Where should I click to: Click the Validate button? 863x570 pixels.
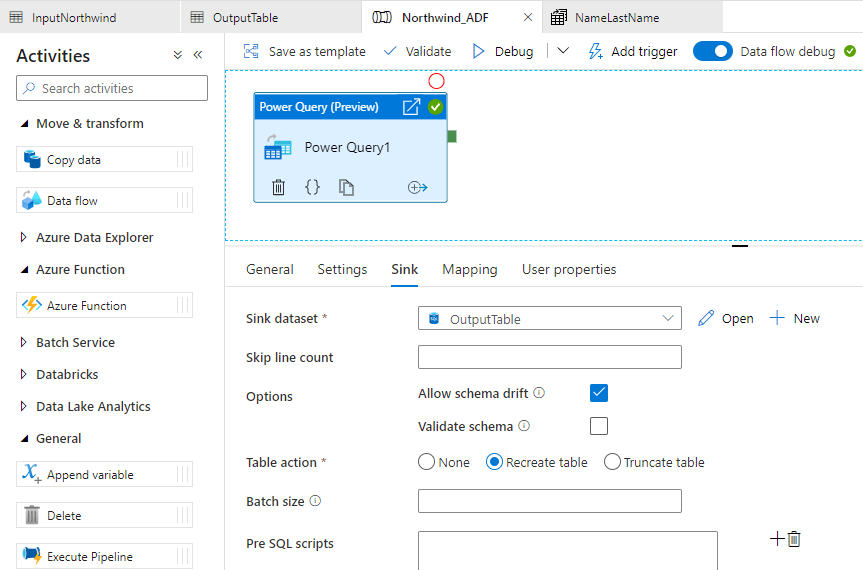point(417,51)
